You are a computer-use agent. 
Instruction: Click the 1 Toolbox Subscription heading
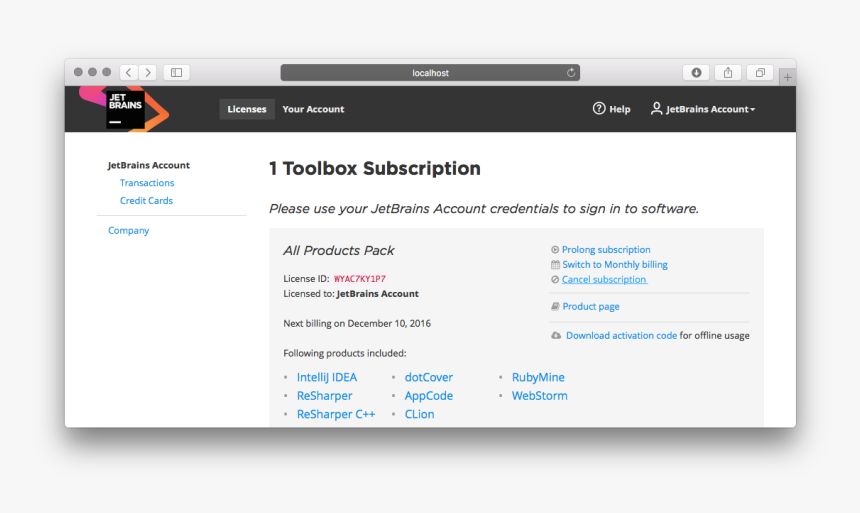click(375, 168)
